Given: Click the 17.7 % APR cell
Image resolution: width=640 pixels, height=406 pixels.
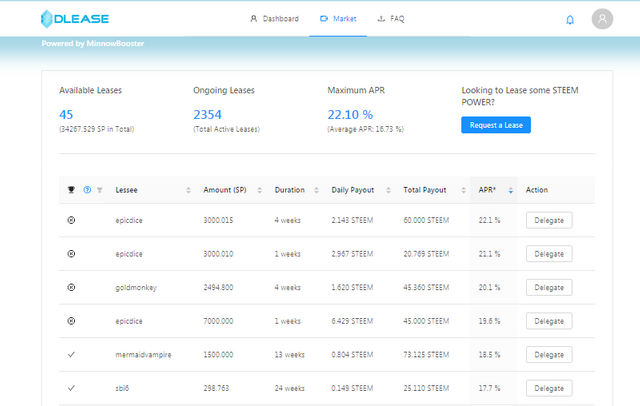Looking at the screenshot, I should pyautogui.click(x=489, y=388).
